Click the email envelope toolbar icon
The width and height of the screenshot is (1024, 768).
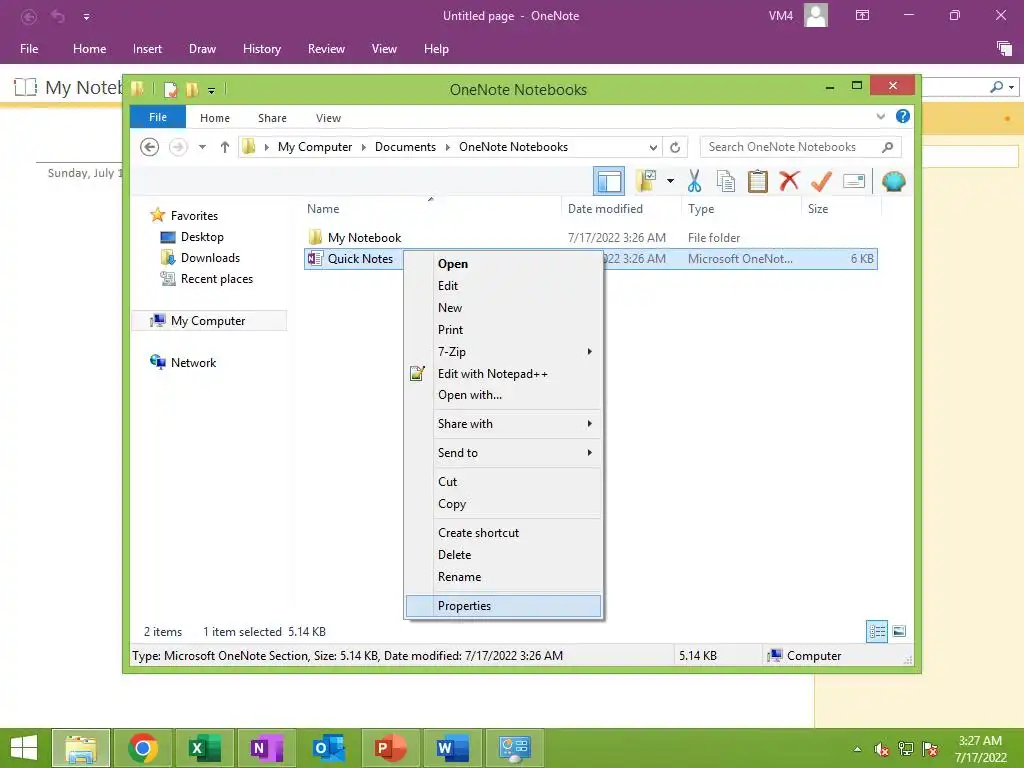click(854, 181)
